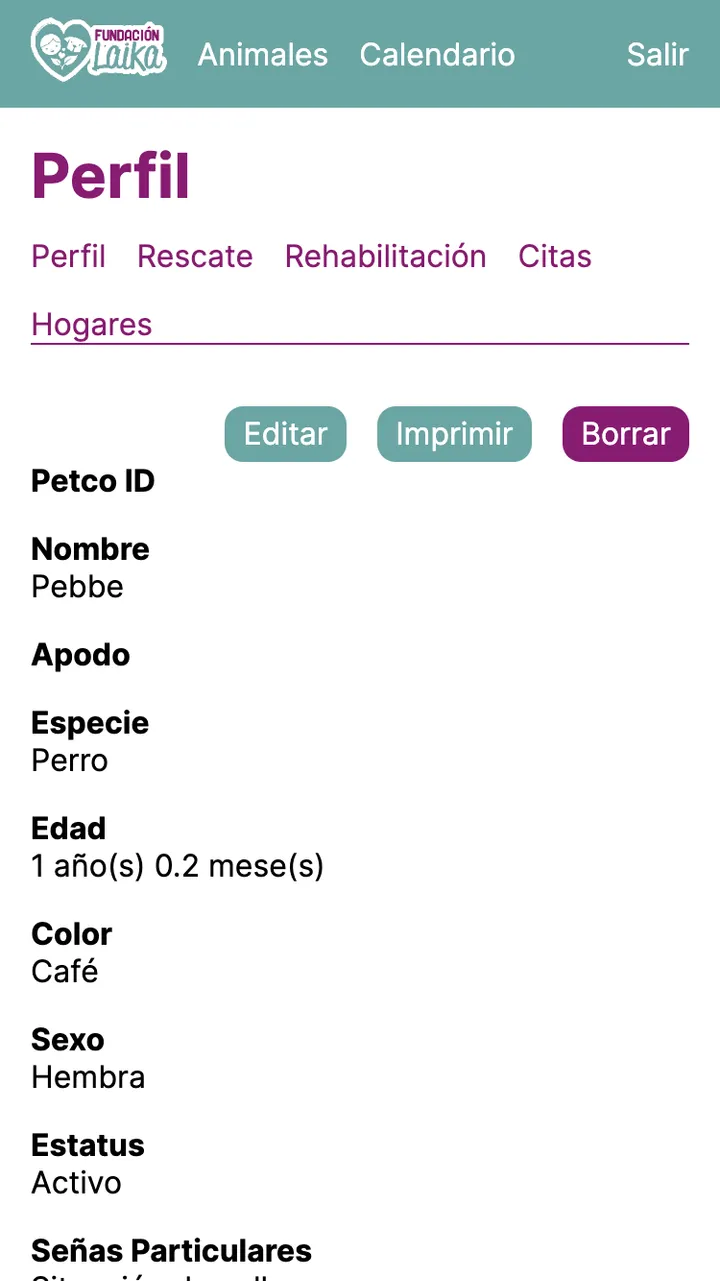Click the status value Activo

(76, 1182)
